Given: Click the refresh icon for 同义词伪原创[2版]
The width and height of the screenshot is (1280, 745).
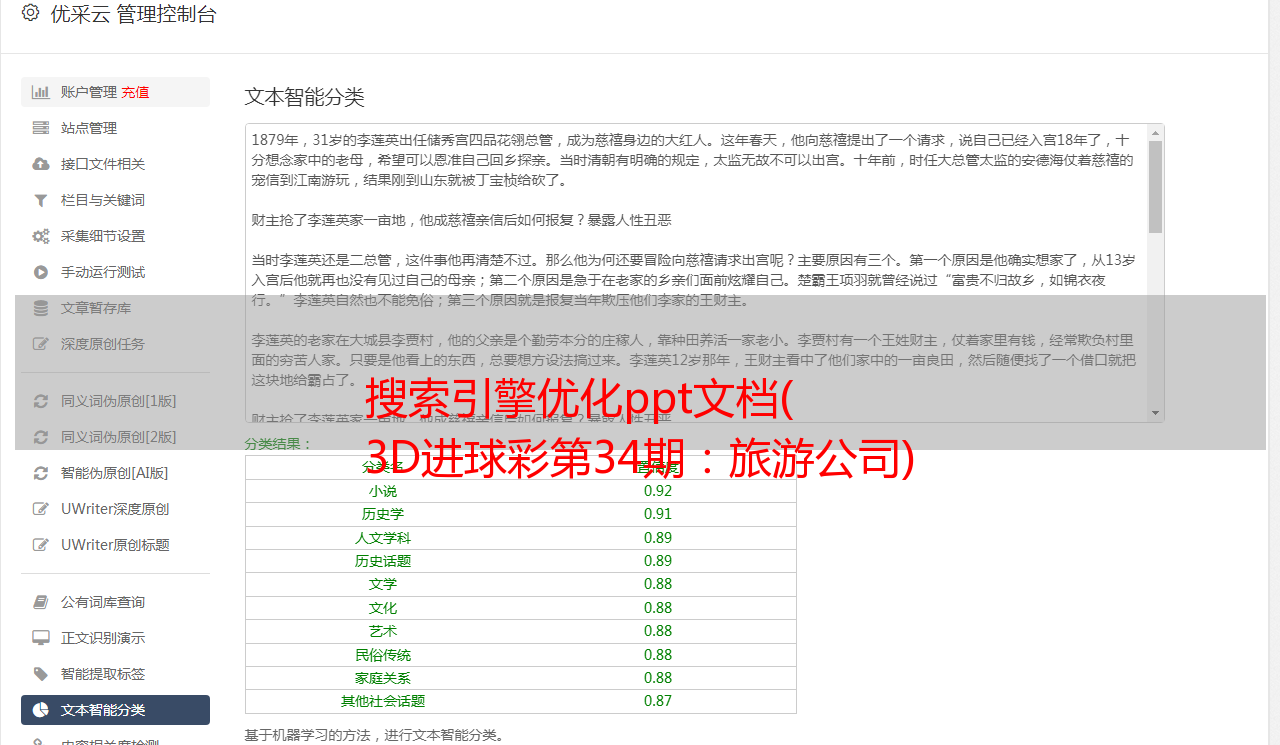Looking at the screenshot, I should point(40,437).
